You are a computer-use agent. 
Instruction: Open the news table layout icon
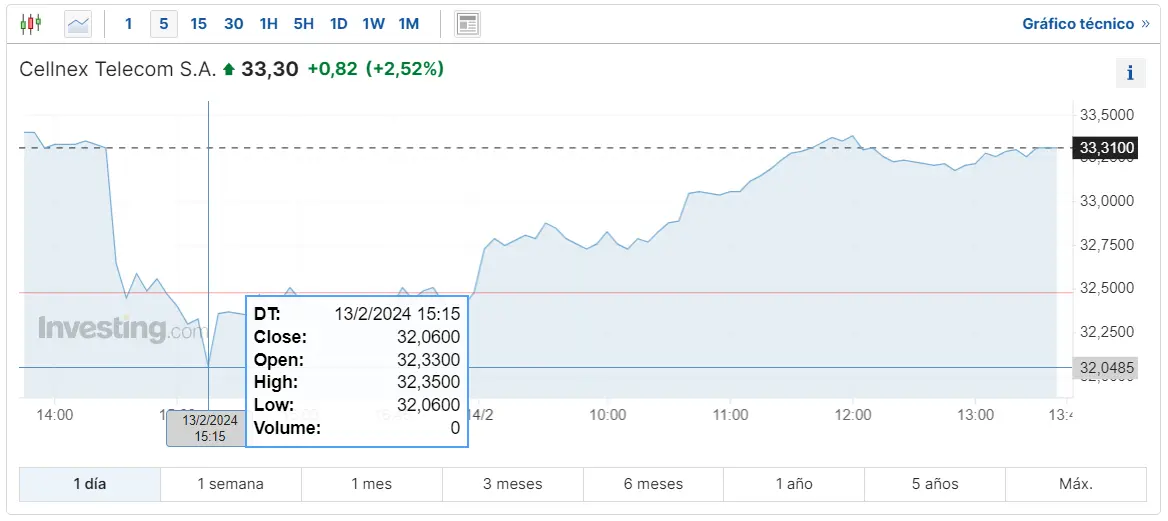point(467,24)
